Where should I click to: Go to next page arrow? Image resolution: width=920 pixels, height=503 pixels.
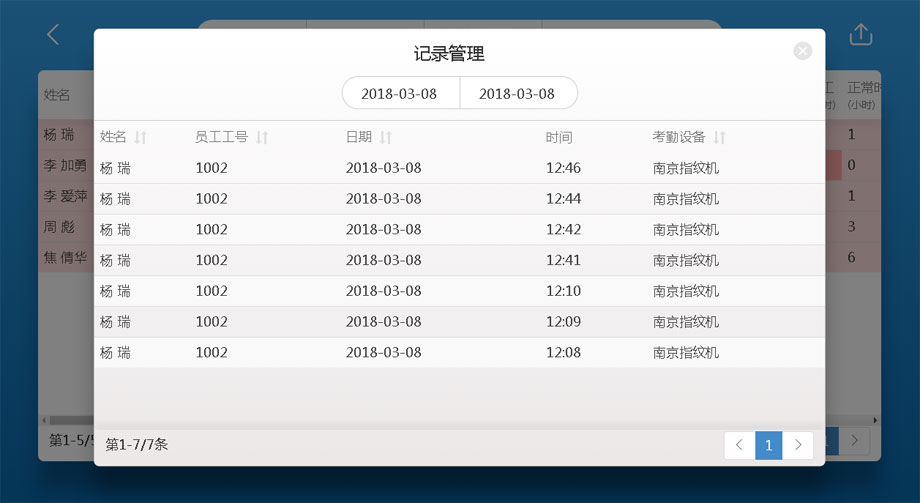click(x=797, y=445)
